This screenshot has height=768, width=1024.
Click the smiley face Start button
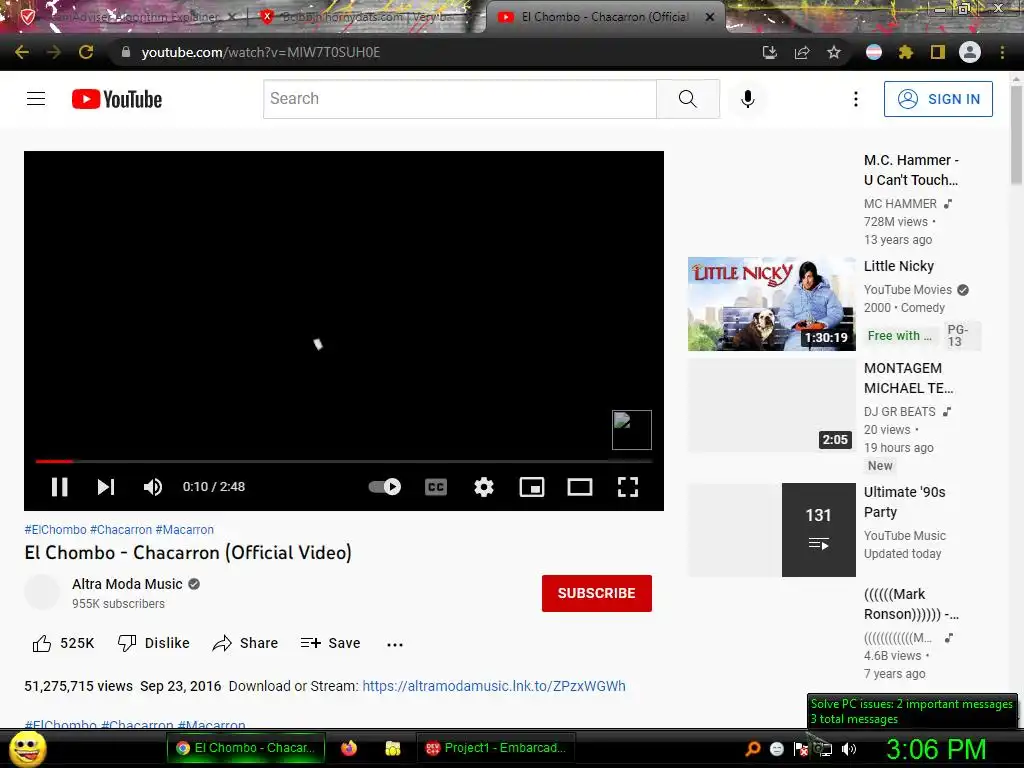[27, 748]
